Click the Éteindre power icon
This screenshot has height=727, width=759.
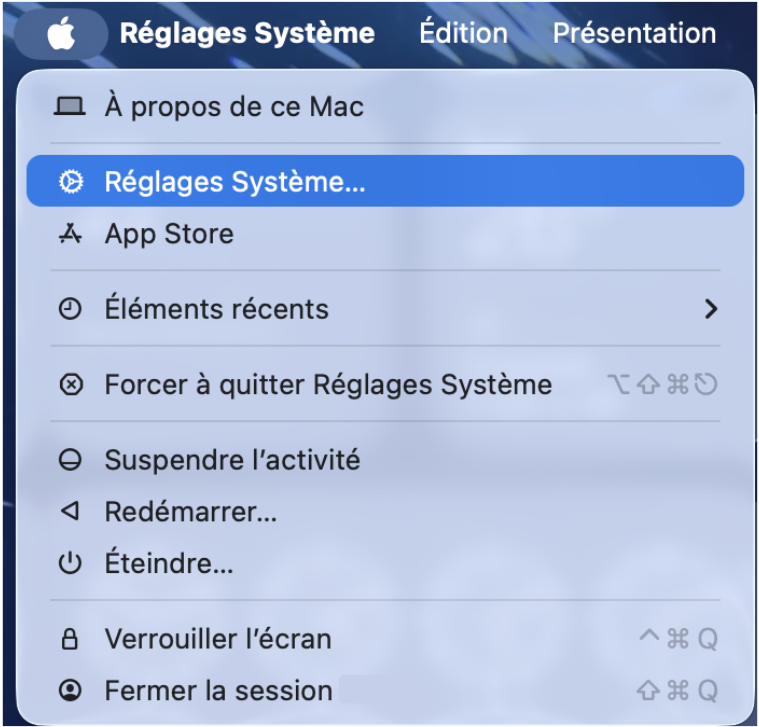coord(69,564)
